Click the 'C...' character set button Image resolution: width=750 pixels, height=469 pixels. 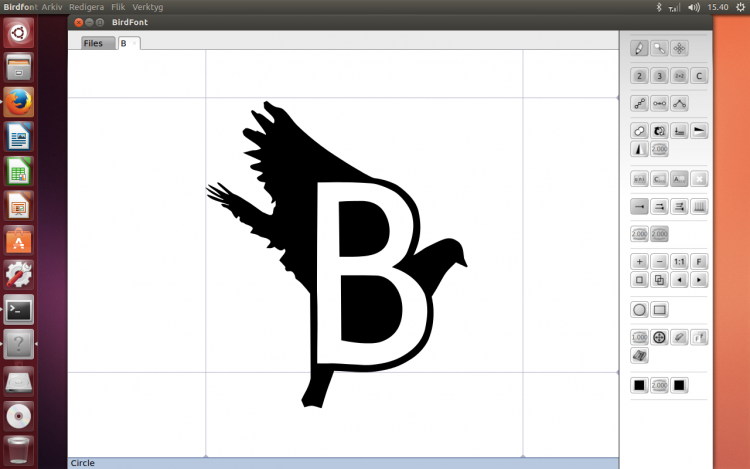[659, 179]
